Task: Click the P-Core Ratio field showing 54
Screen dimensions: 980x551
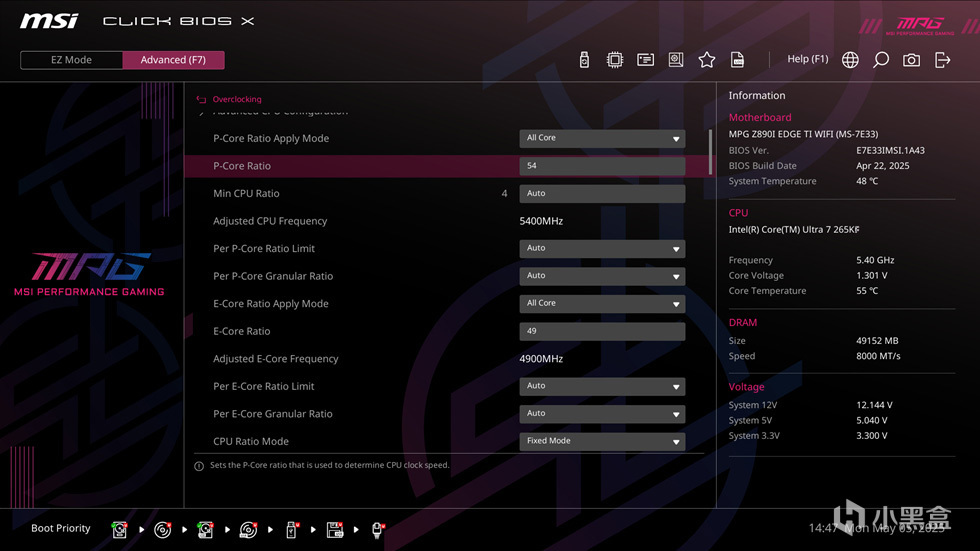Action: 602,166
